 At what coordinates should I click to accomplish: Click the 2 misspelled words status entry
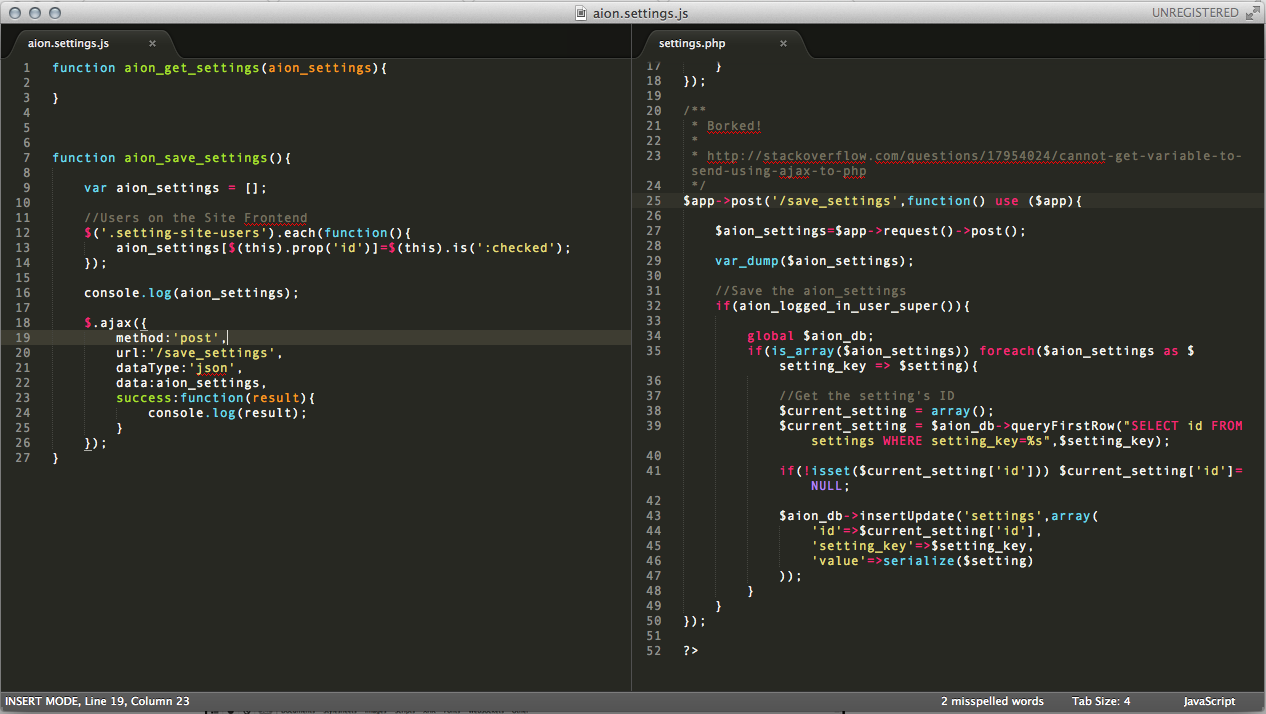[x=992, y=701]
